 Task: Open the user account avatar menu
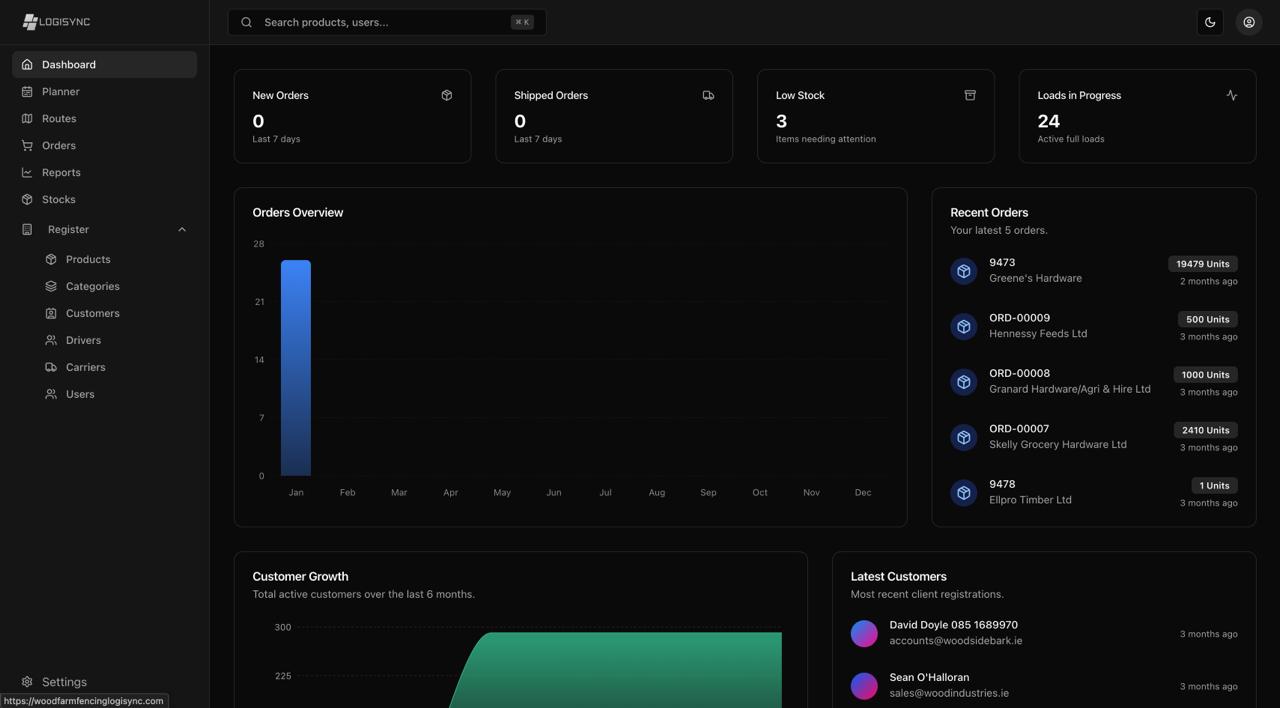coord(1249,22)
